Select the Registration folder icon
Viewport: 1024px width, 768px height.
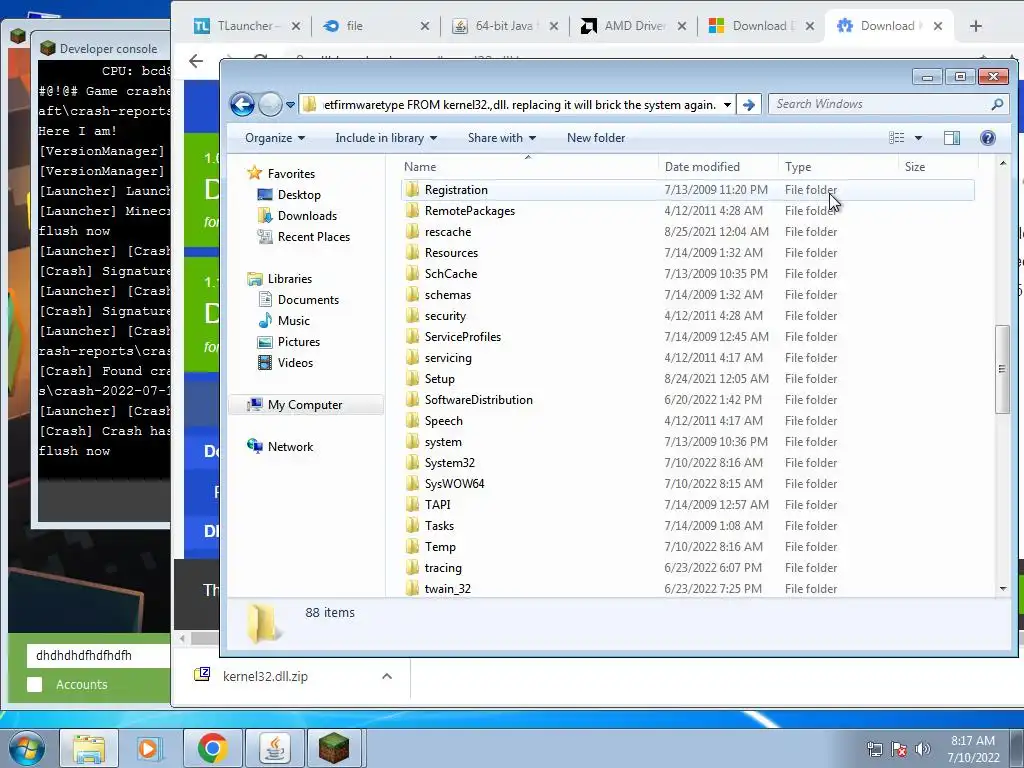[x=412, y=190]
